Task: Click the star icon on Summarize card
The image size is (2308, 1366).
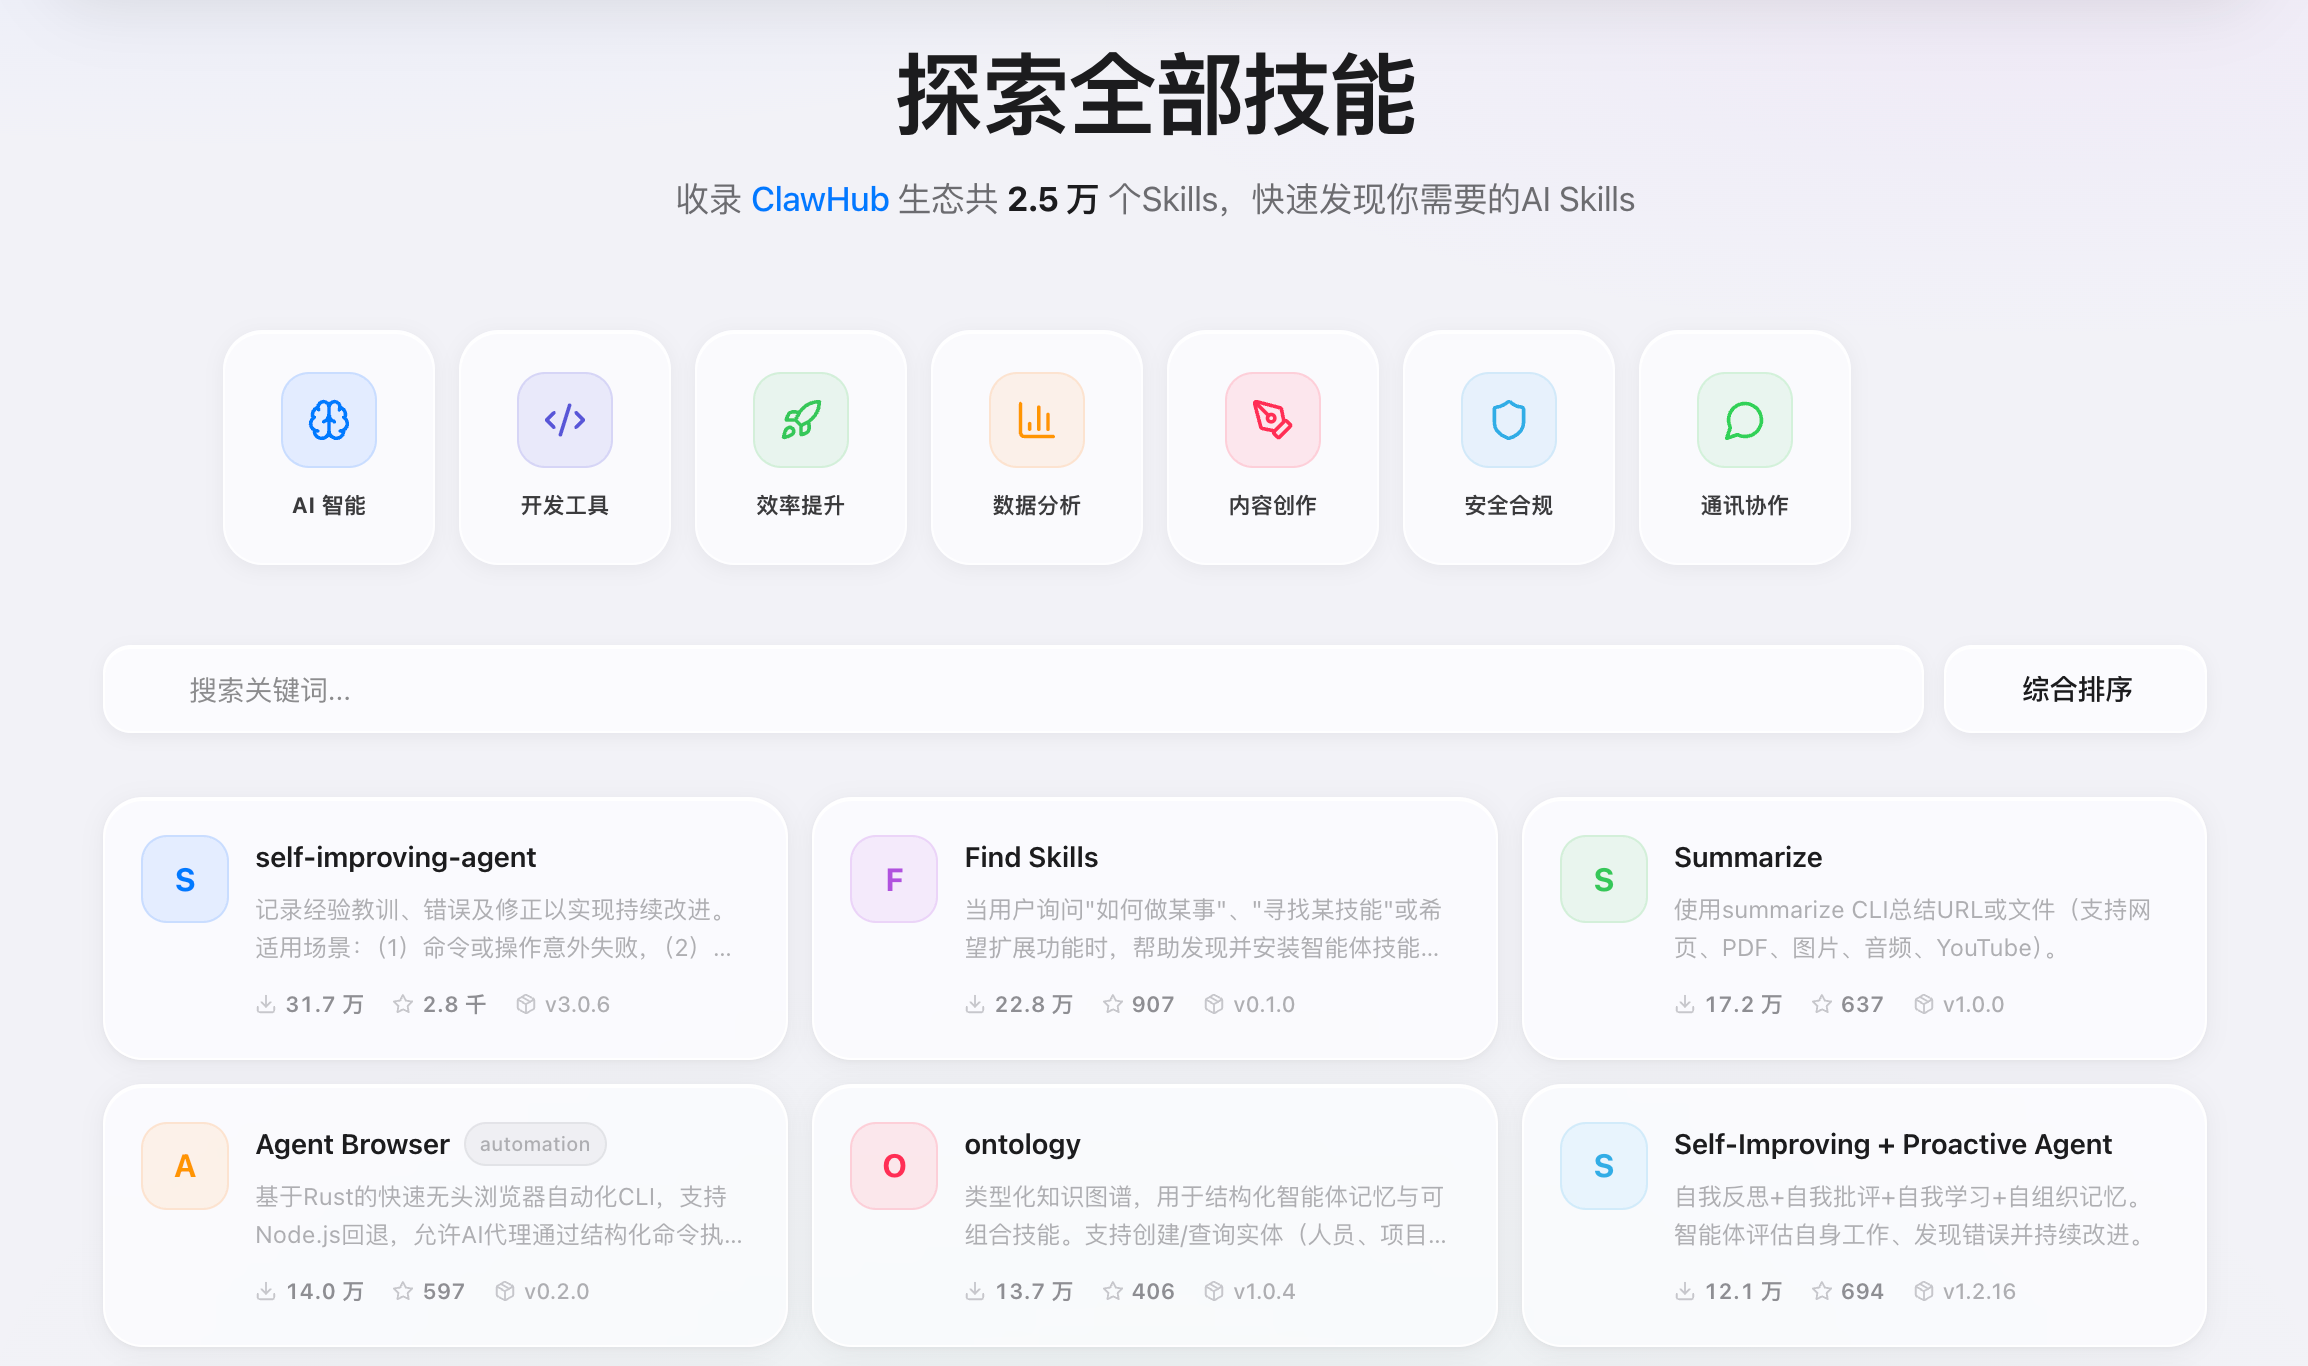Action: pyautogui.click(x=1822, y=1004)
